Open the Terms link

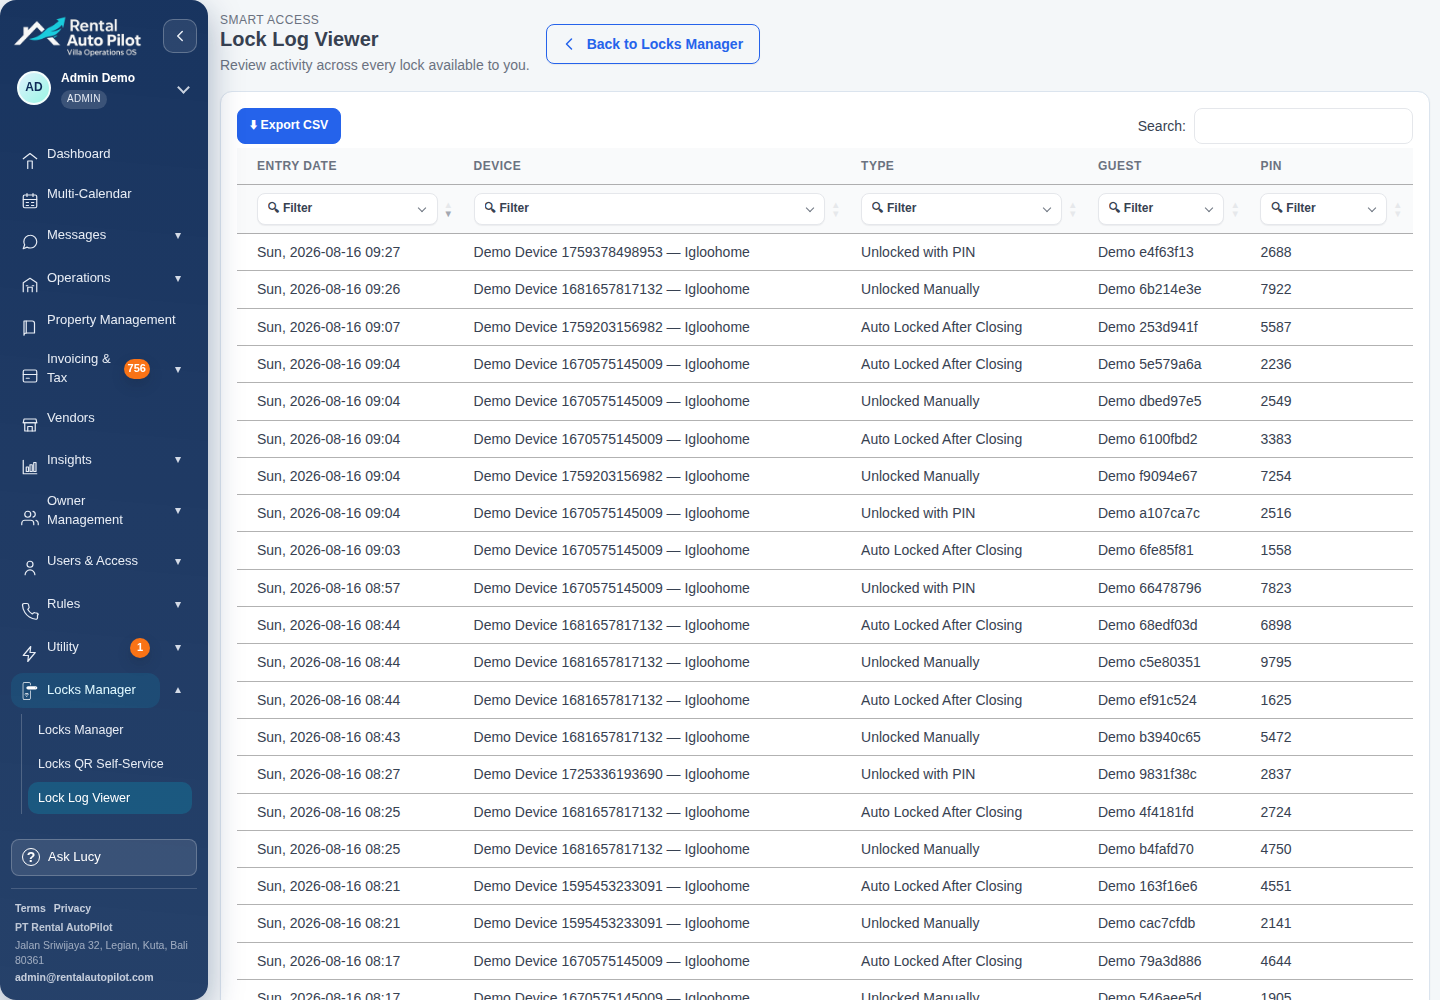click(30, 908)
